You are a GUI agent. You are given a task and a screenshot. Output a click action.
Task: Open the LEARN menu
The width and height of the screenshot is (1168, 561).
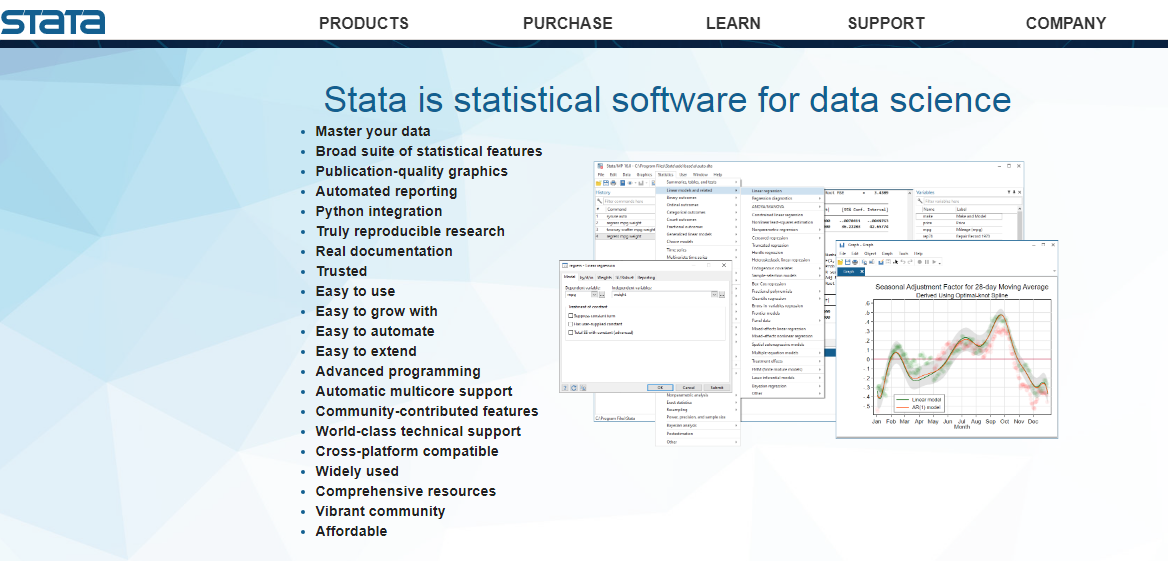[x=733, y=23]
